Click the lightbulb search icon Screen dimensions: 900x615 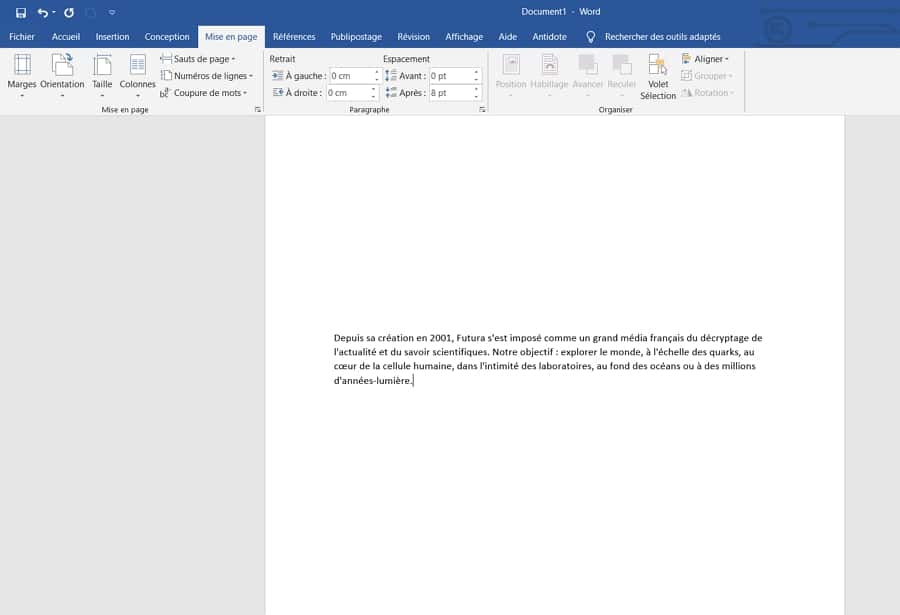(590, 37)
